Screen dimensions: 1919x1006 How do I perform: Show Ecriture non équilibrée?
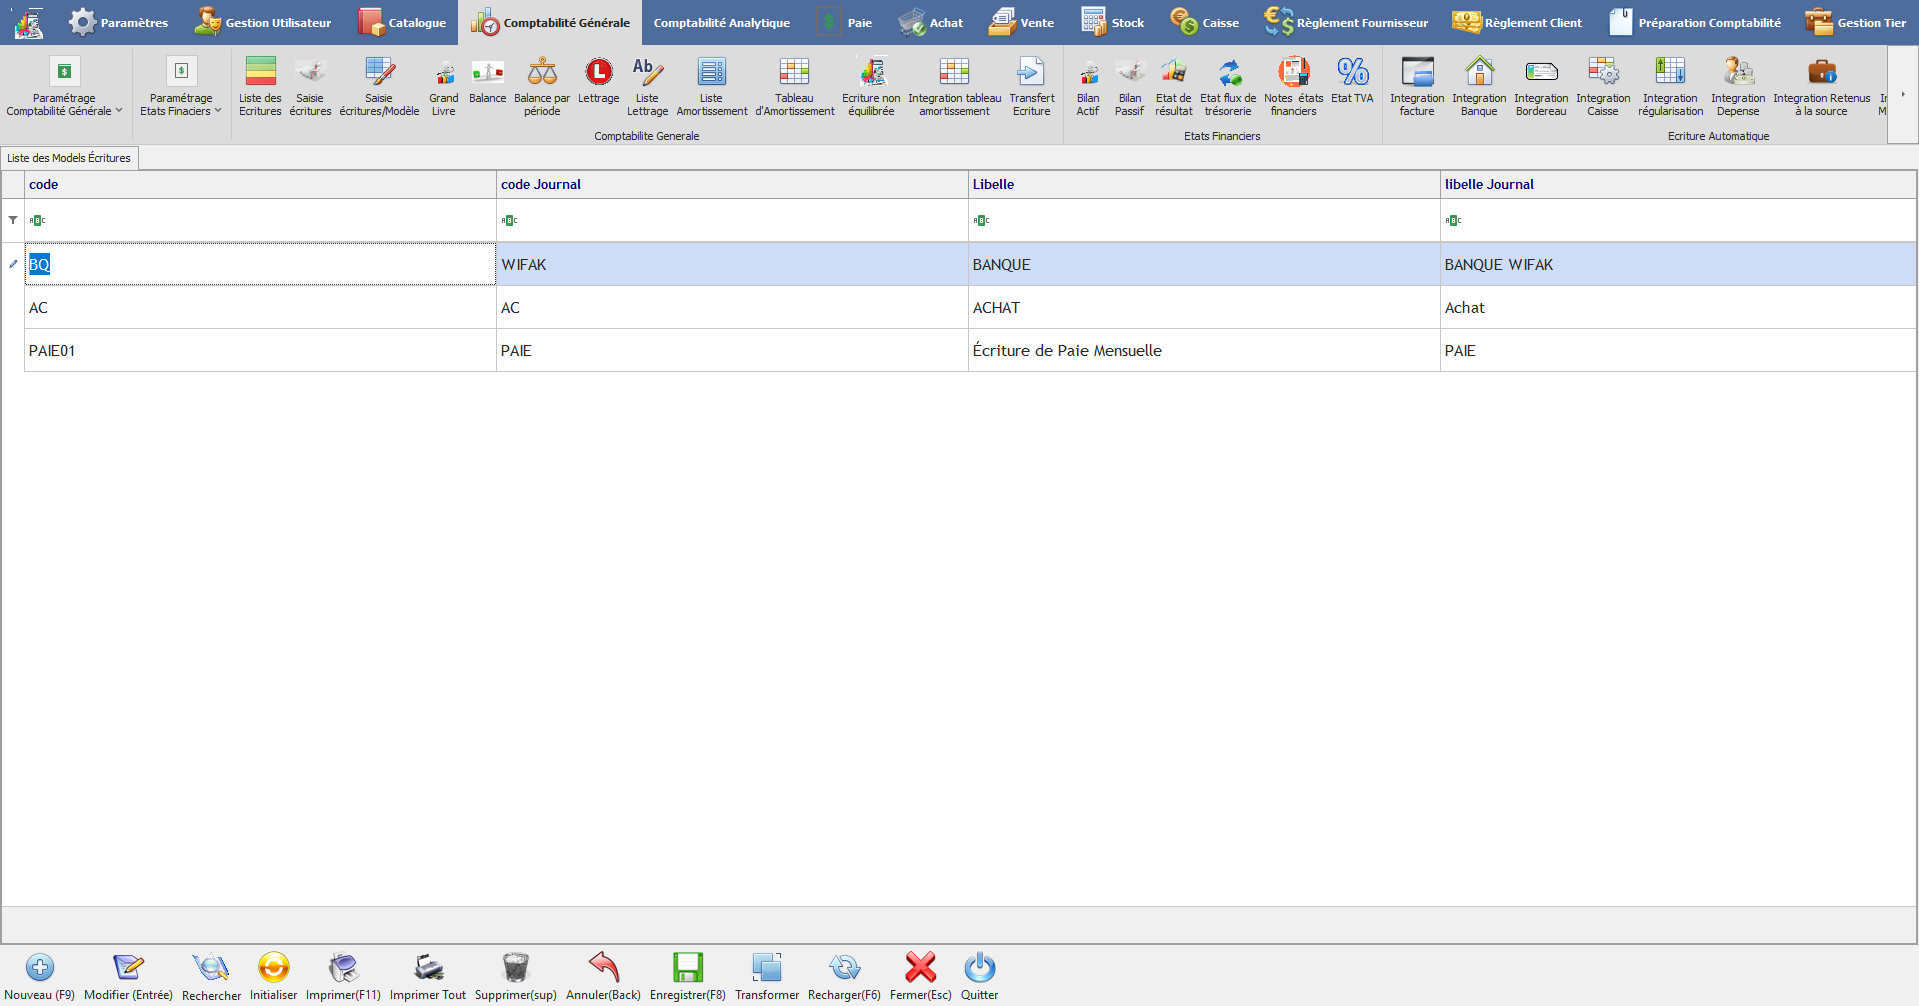[871, 87]
